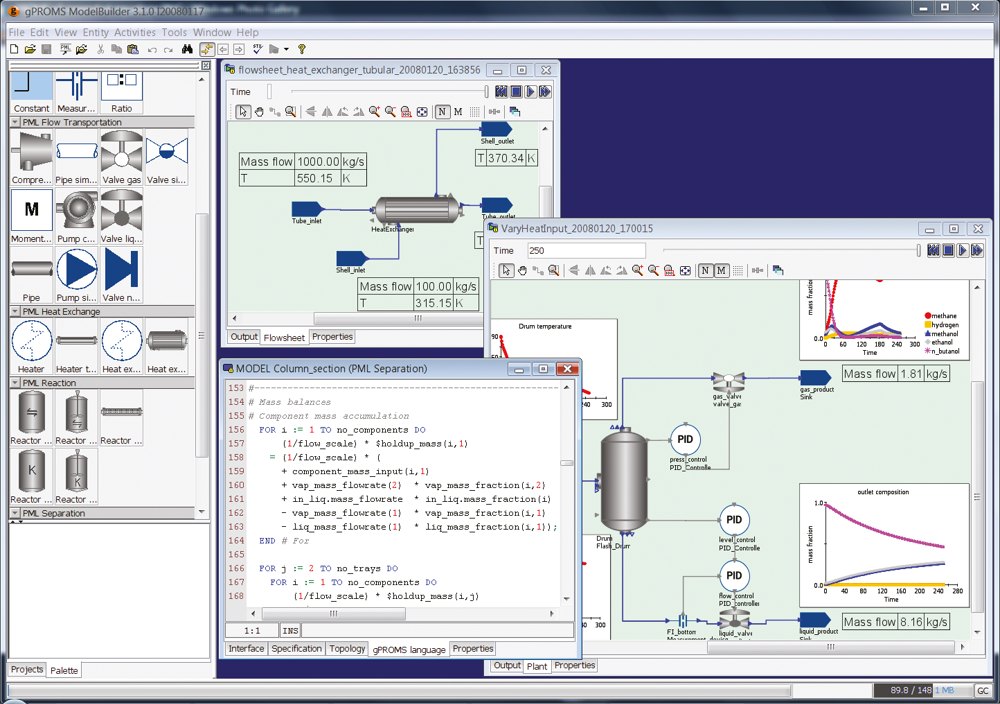Click the Time slider handle in VaryHeatInput window

[918, 251]
